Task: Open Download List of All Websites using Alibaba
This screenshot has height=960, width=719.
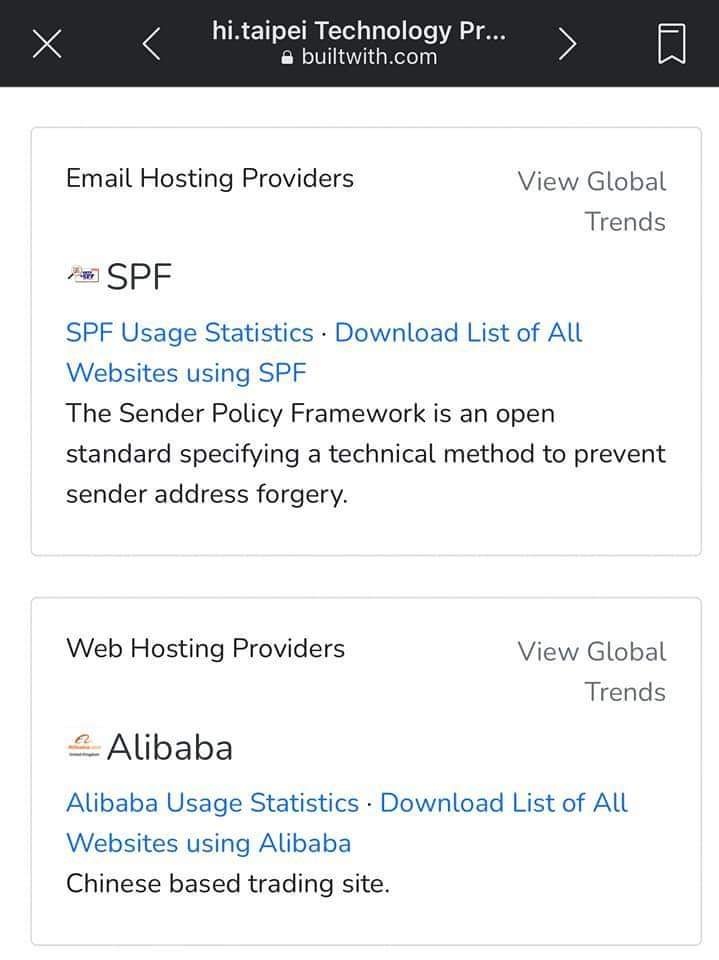Action: tap(347, 823)
